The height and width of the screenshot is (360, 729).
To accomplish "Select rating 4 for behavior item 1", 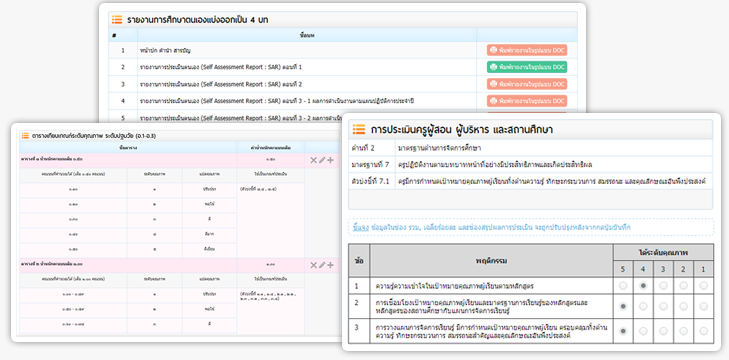I will click(643, 286).
